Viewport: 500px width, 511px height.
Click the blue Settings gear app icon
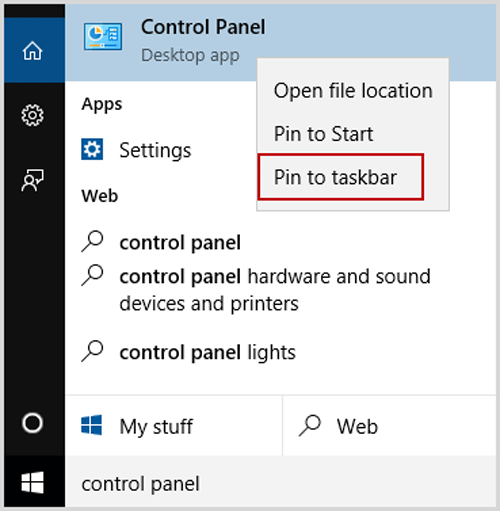tap(92, 149)
